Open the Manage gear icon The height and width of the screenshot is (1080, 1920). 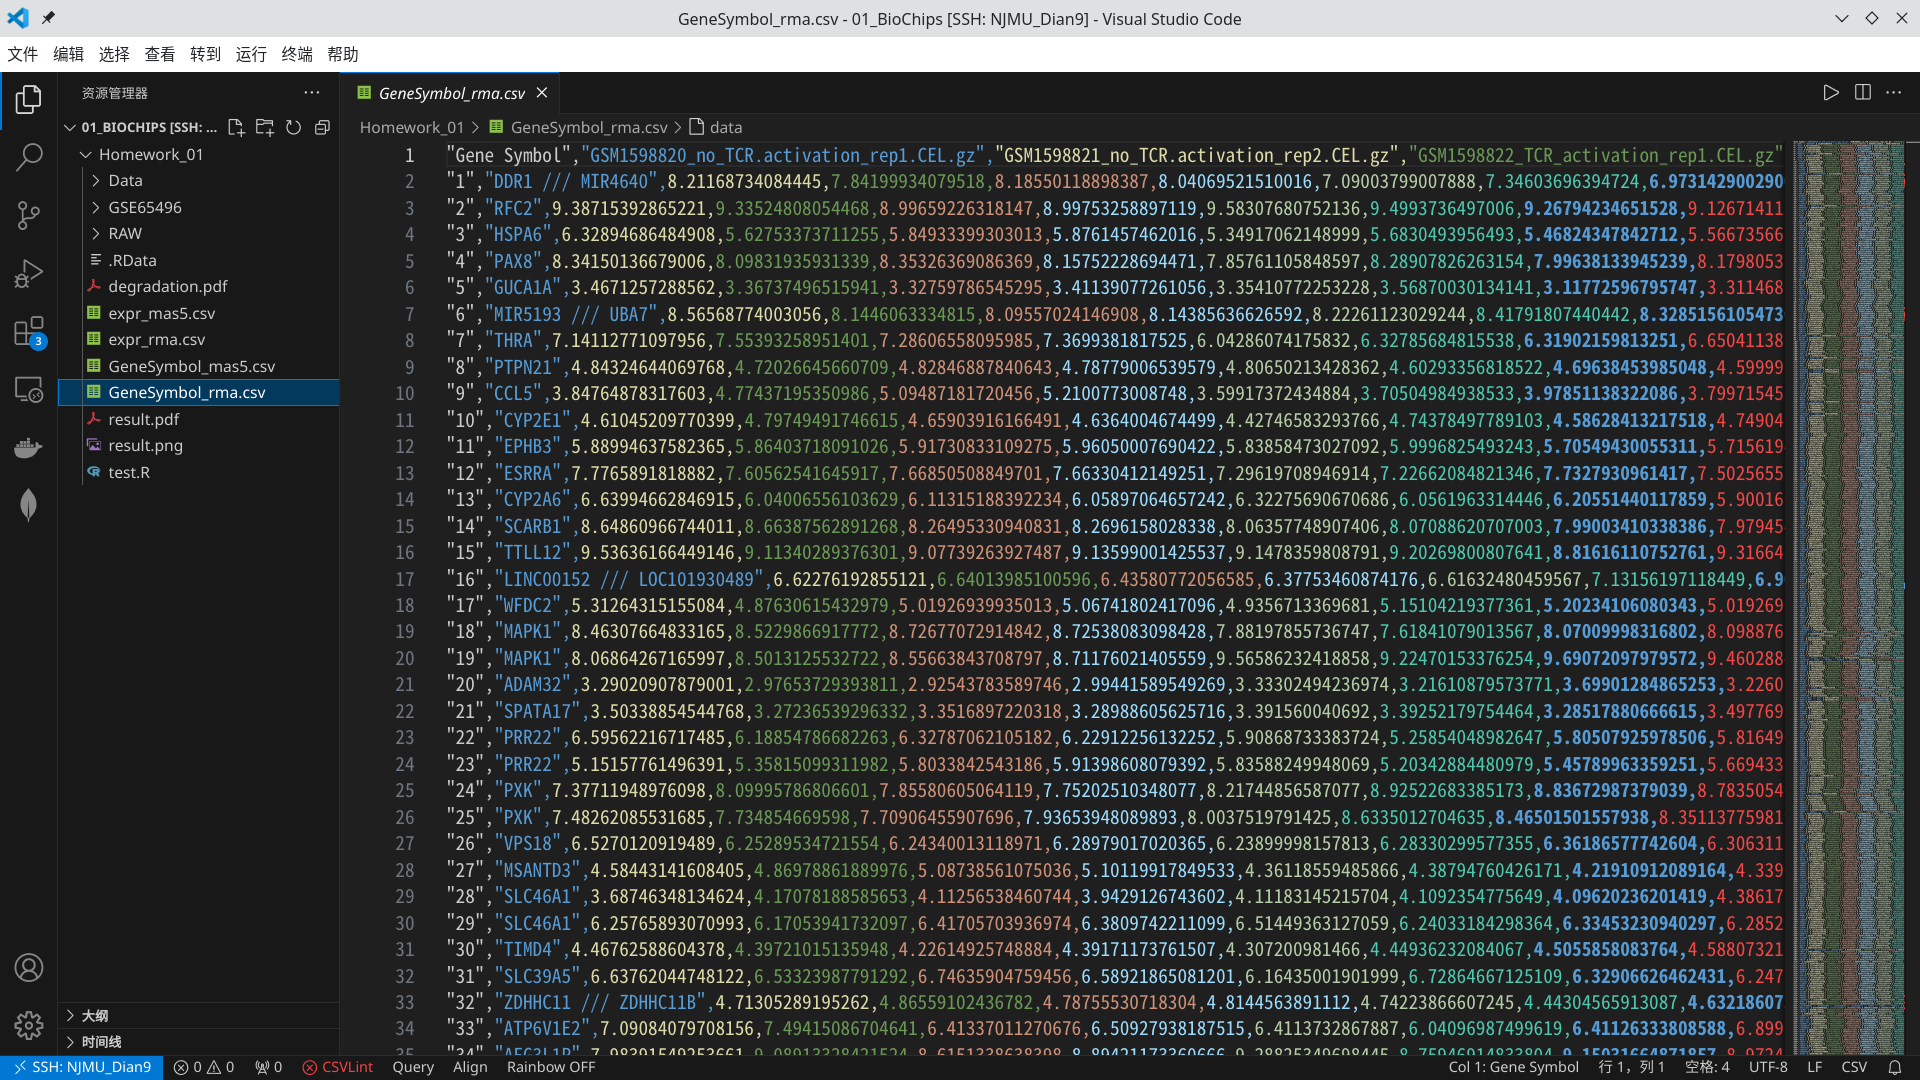click(29, 1025)
